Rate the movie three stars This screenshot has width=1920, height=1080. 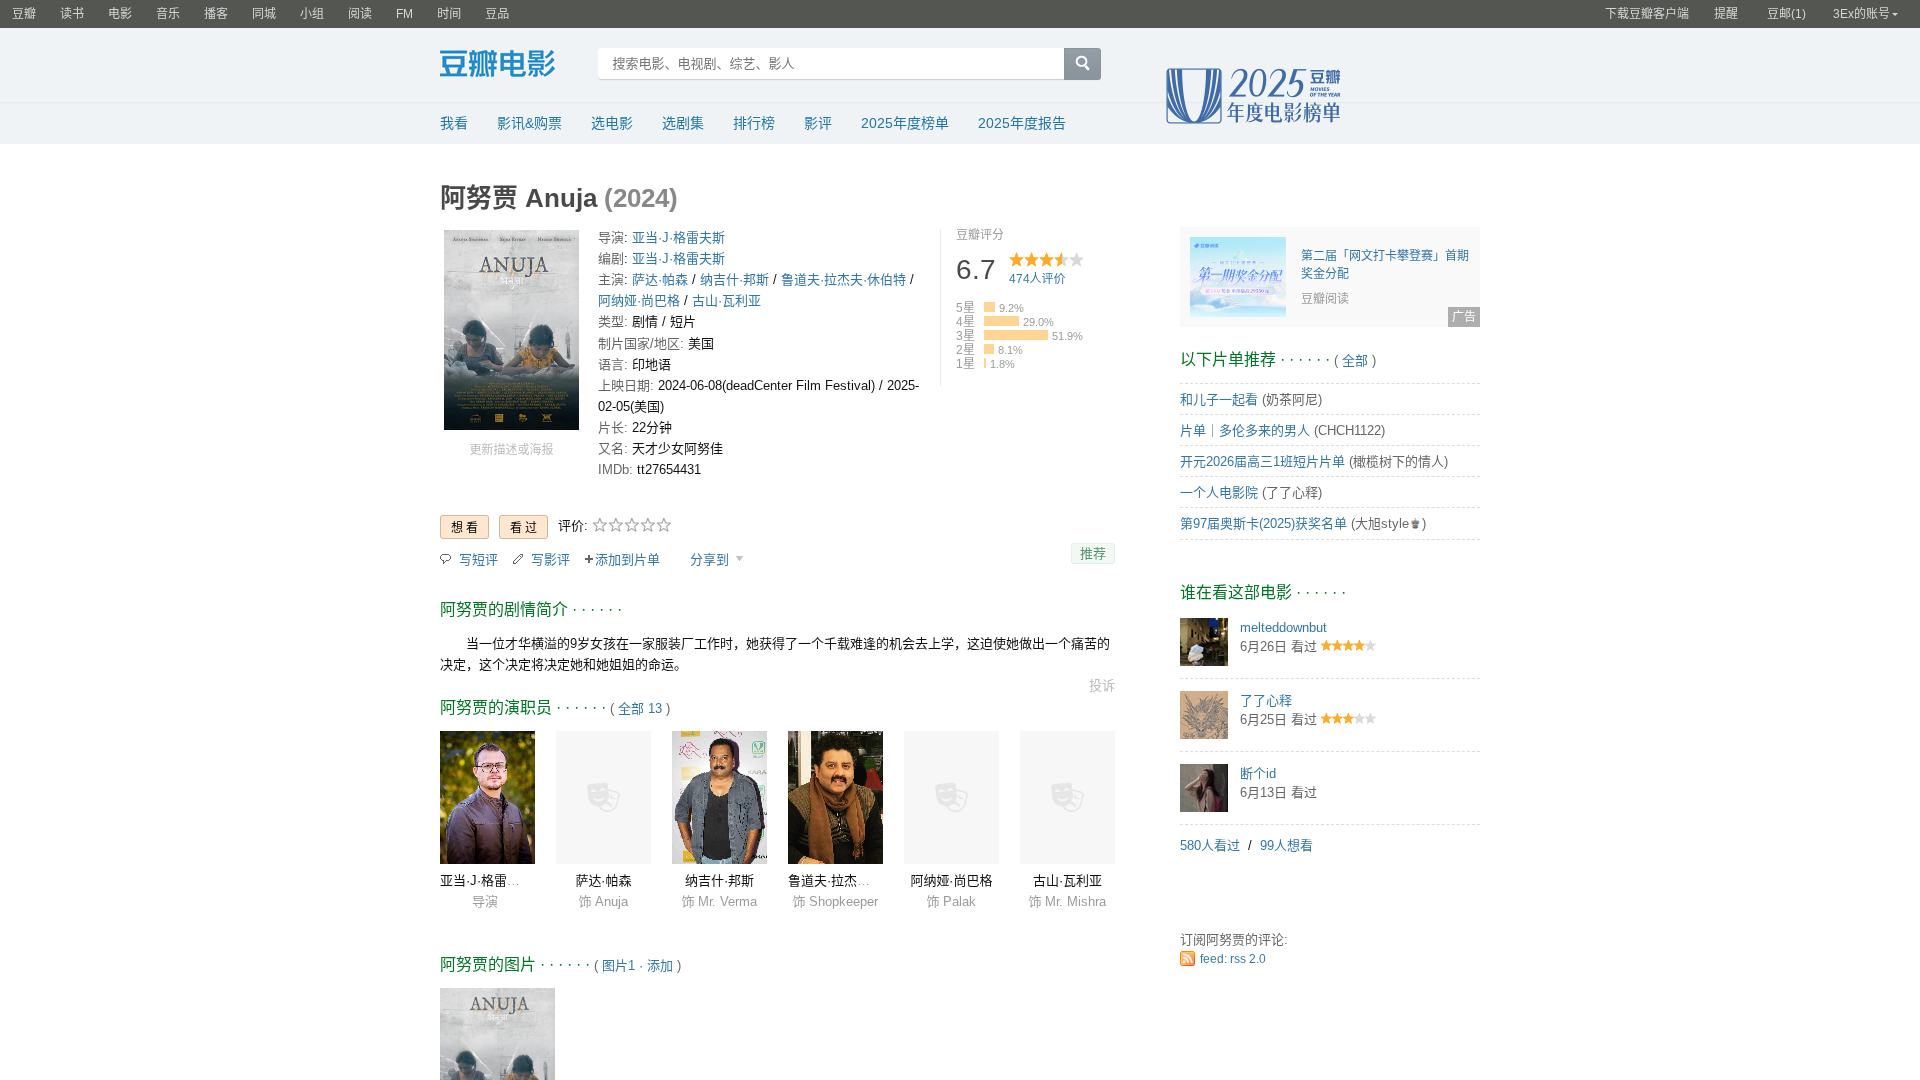tap(632, 525)
